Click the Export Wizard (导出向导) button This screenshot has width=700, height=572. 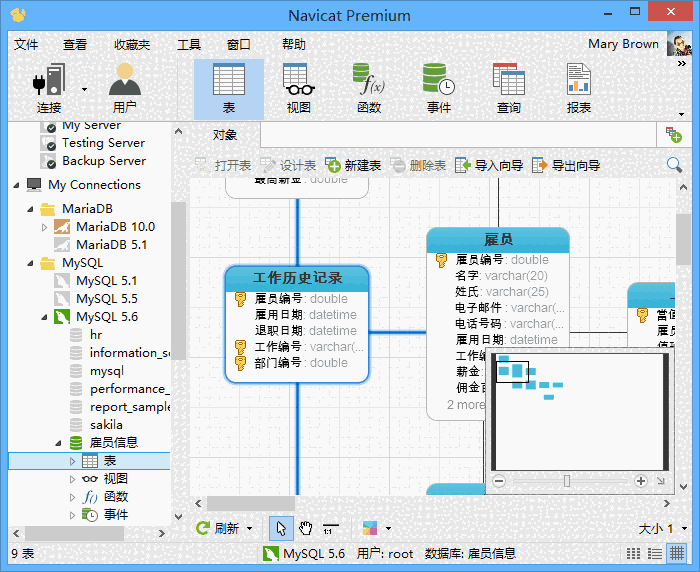[x=566, y=166]
